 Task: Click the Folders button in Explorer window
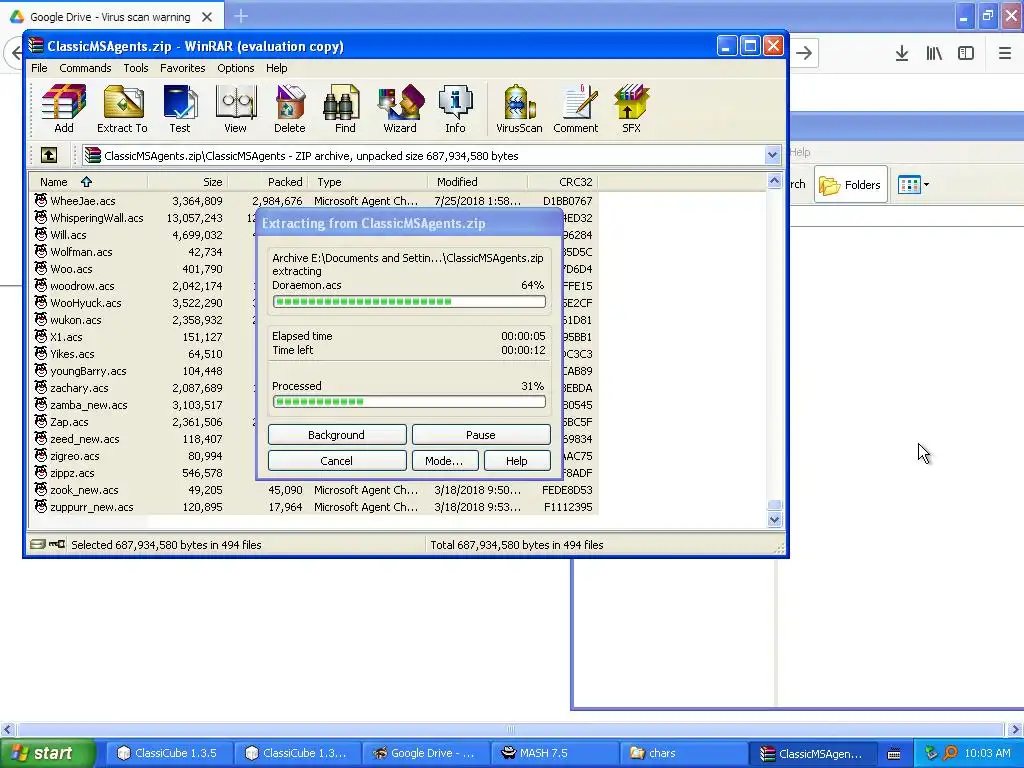tap(850, 185)
